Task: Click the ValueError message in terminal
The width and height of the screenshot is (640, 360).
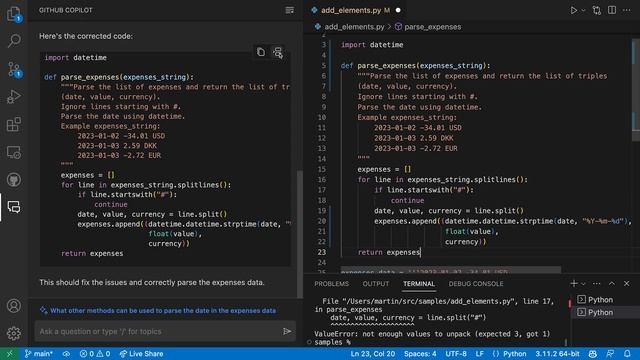Action: [x=432, y=334]
